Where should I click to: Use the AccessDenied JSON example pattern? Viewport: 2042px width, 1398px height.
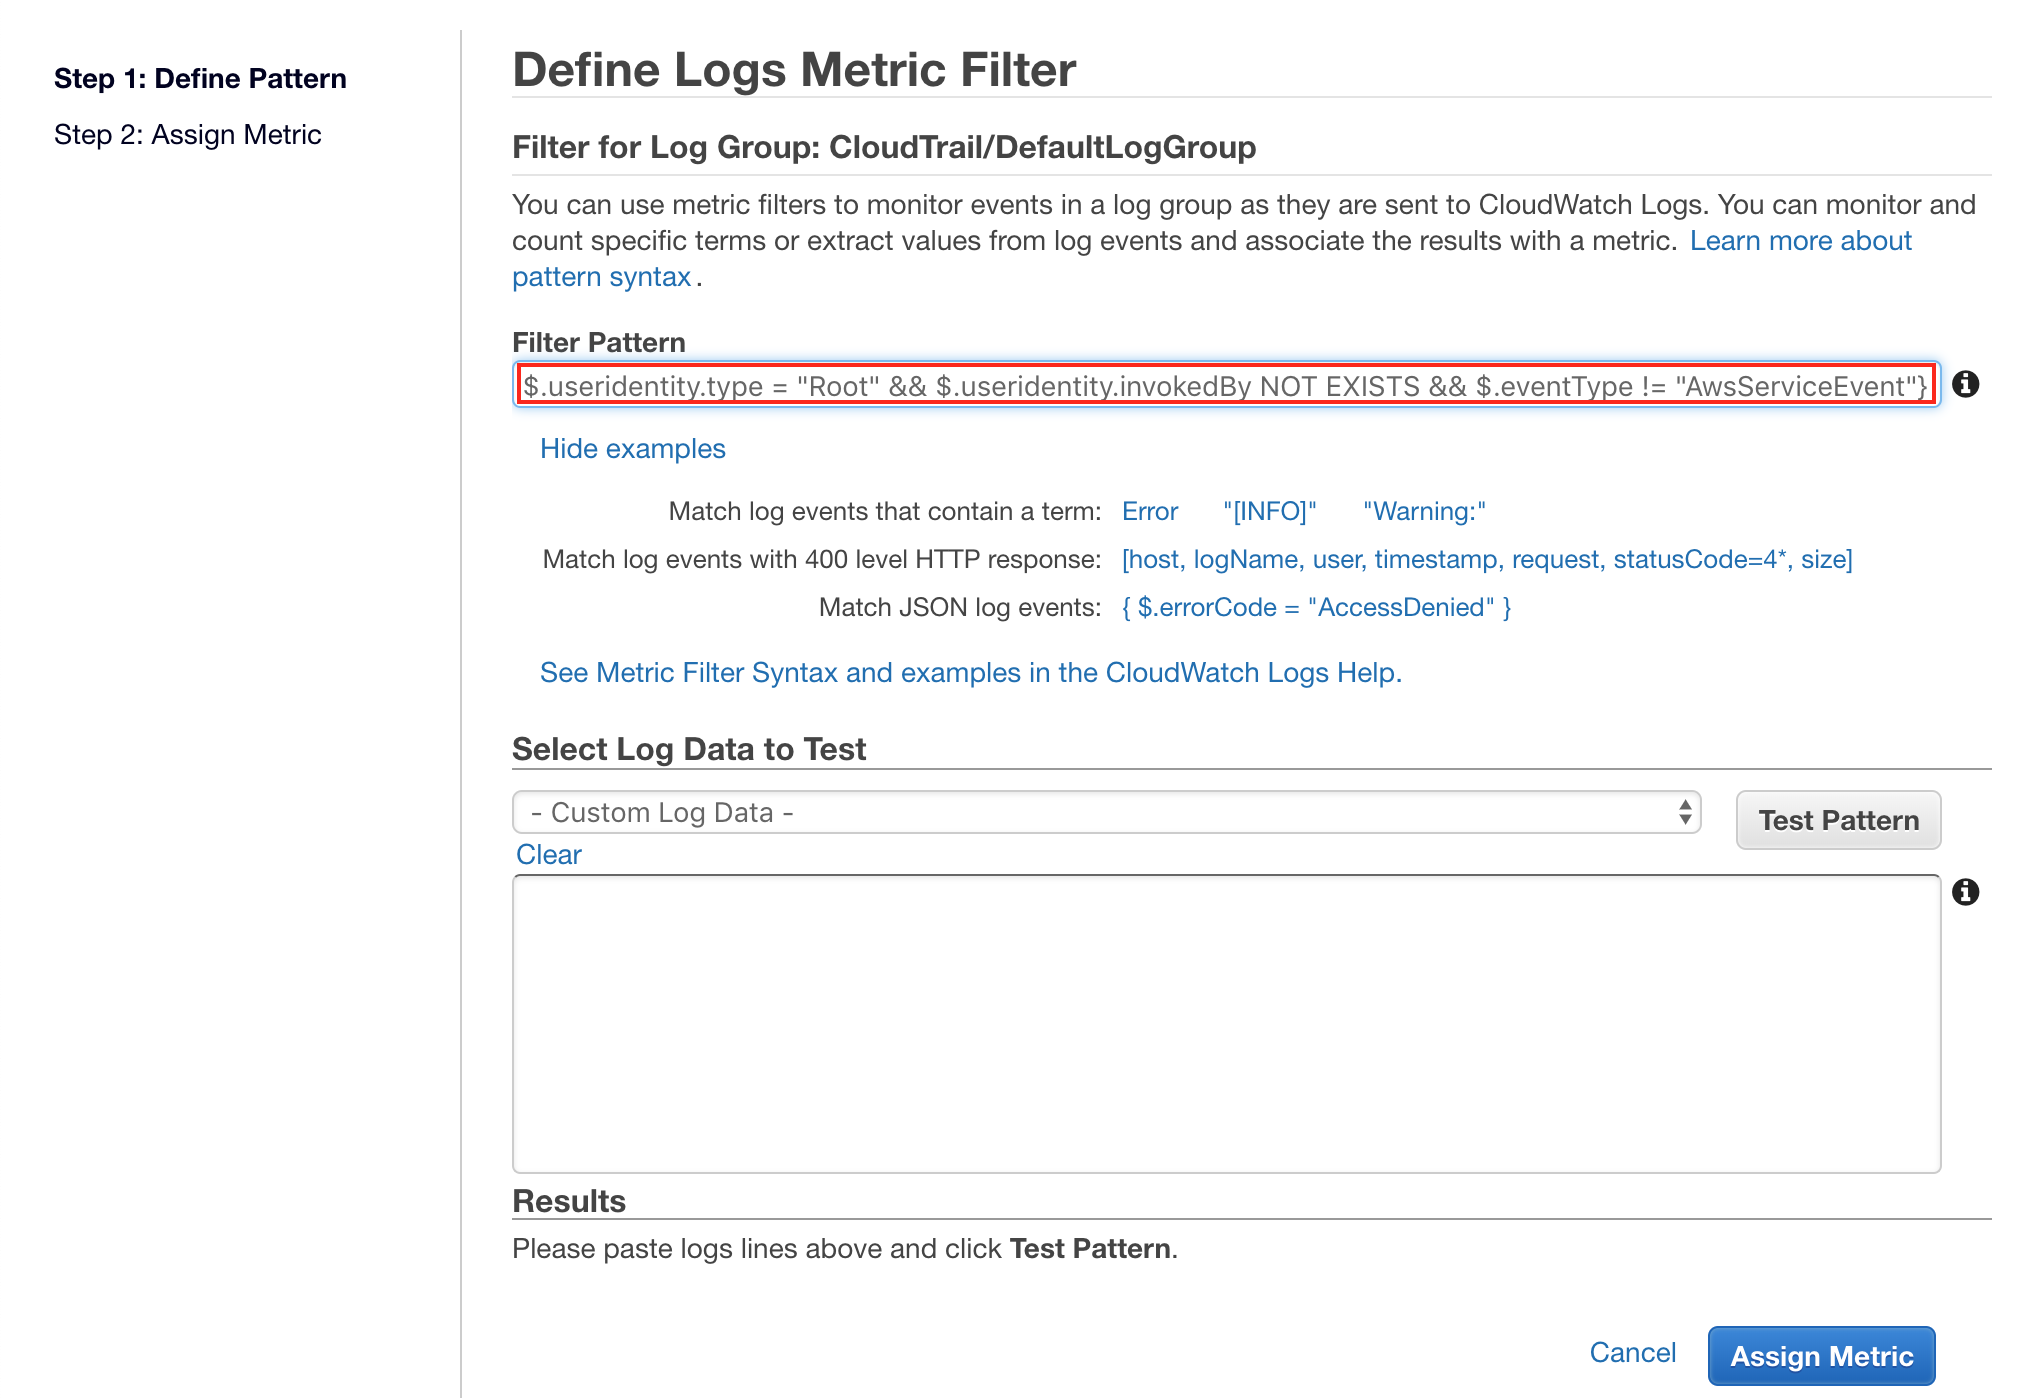1316,608
